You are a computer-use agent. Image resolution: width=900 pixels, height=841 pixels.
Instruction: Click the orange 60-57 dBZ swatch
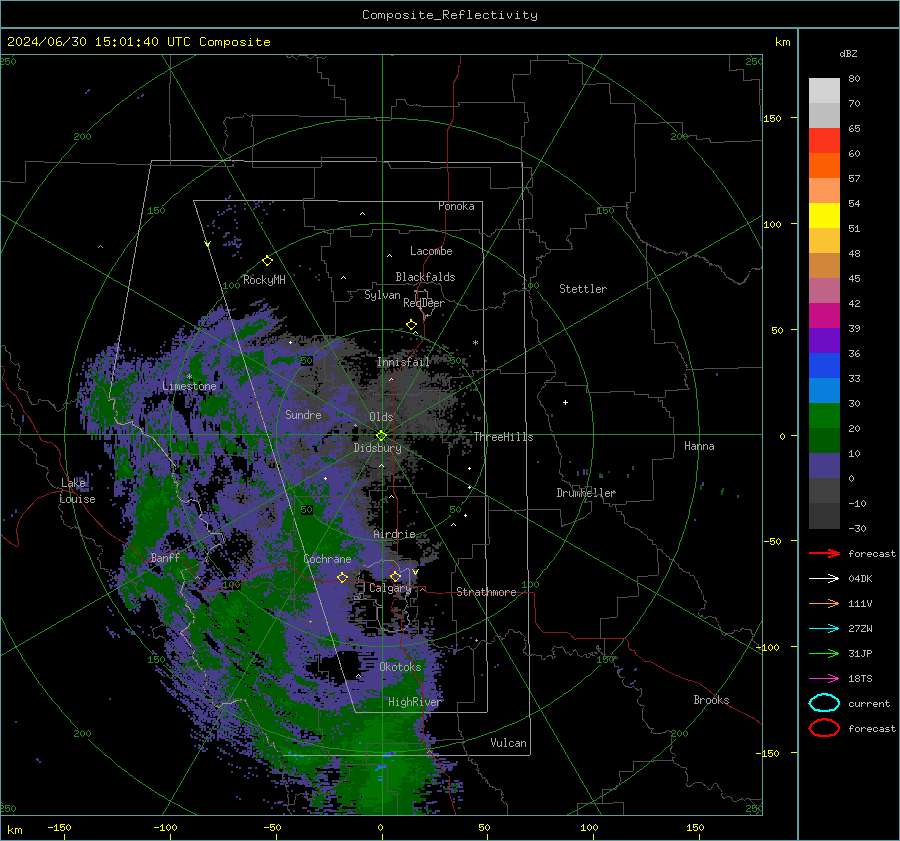tap(824, 165)
